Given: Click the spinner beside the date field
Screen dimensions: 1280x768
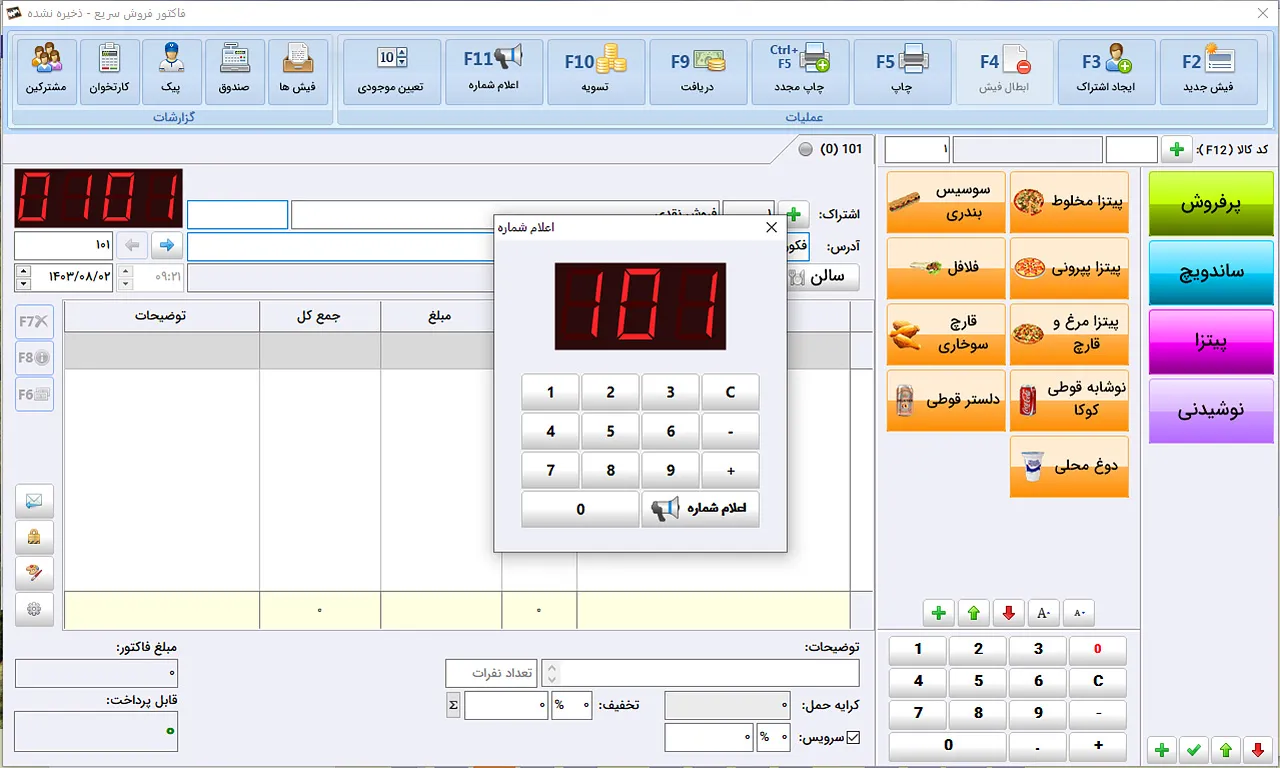Looking at the screenshot, I should click(22, 276).
